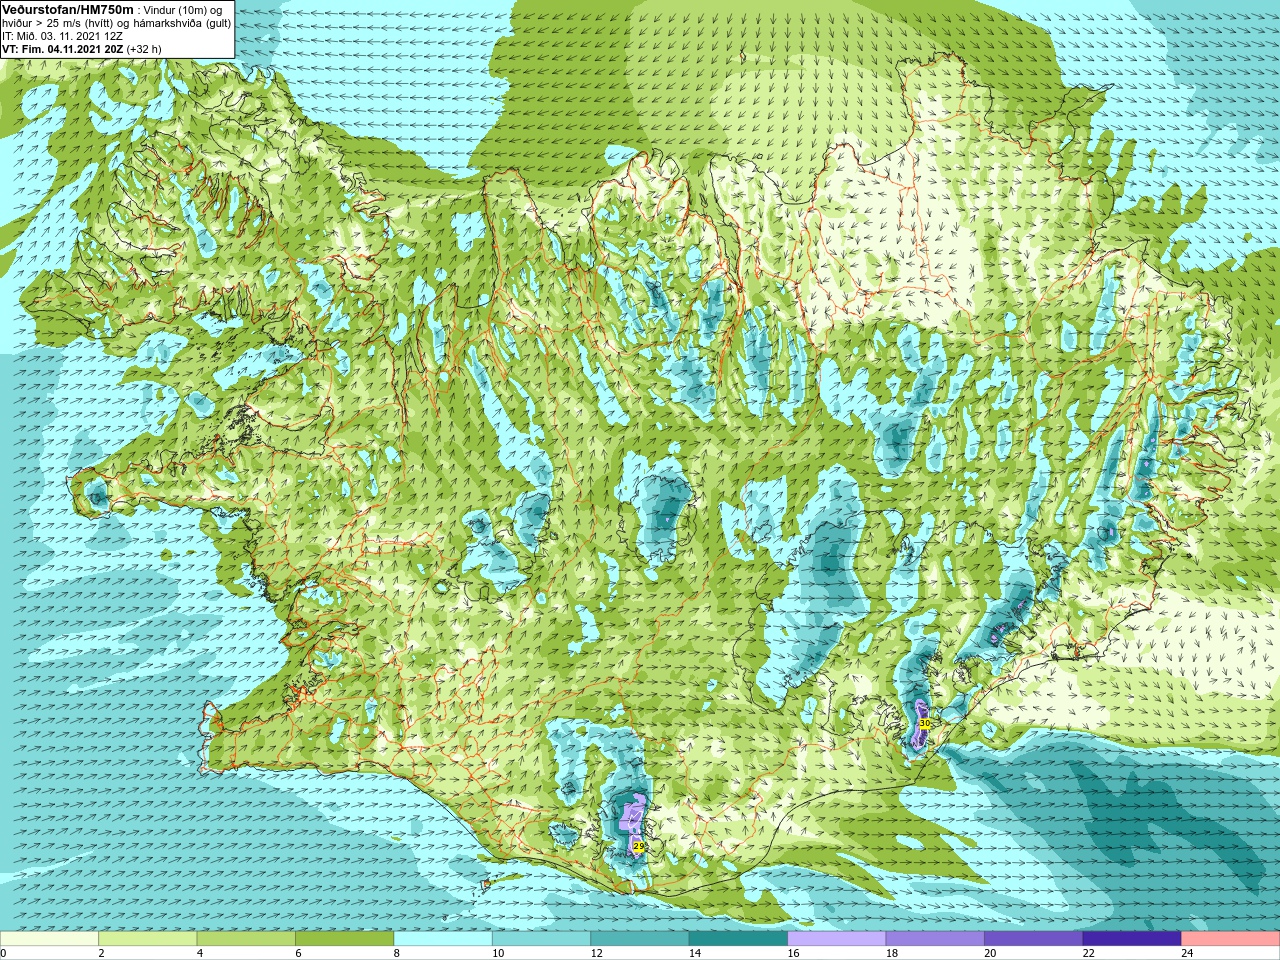Image resolution: width=1280 pixels, height=960 pixels.
Task: Click the legend scale number '16'
Action: tap(793, 953)
